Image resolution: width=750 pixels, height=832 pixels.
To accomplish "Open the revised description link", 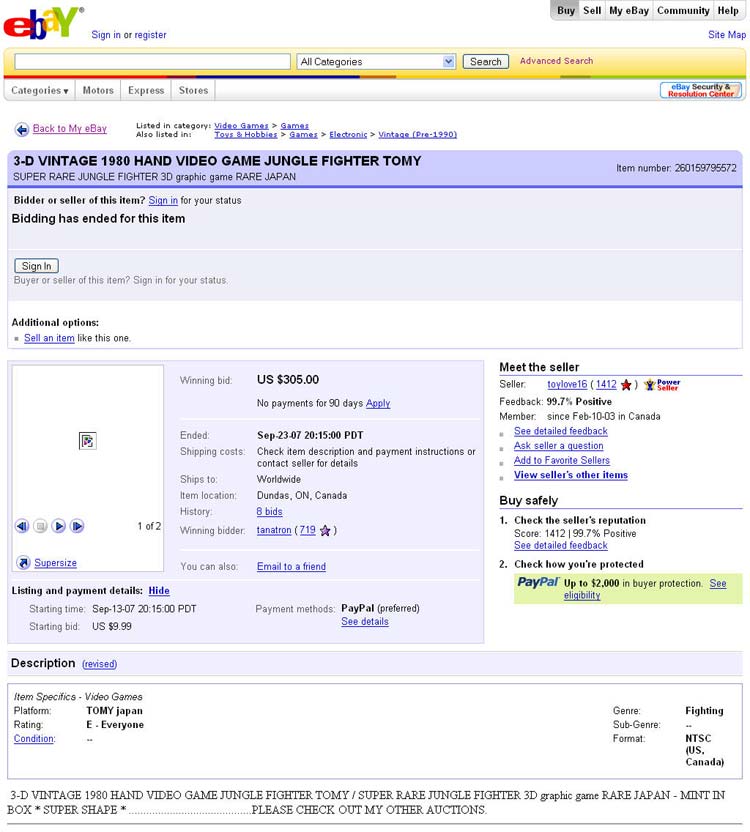I will (x=99, y=664).
